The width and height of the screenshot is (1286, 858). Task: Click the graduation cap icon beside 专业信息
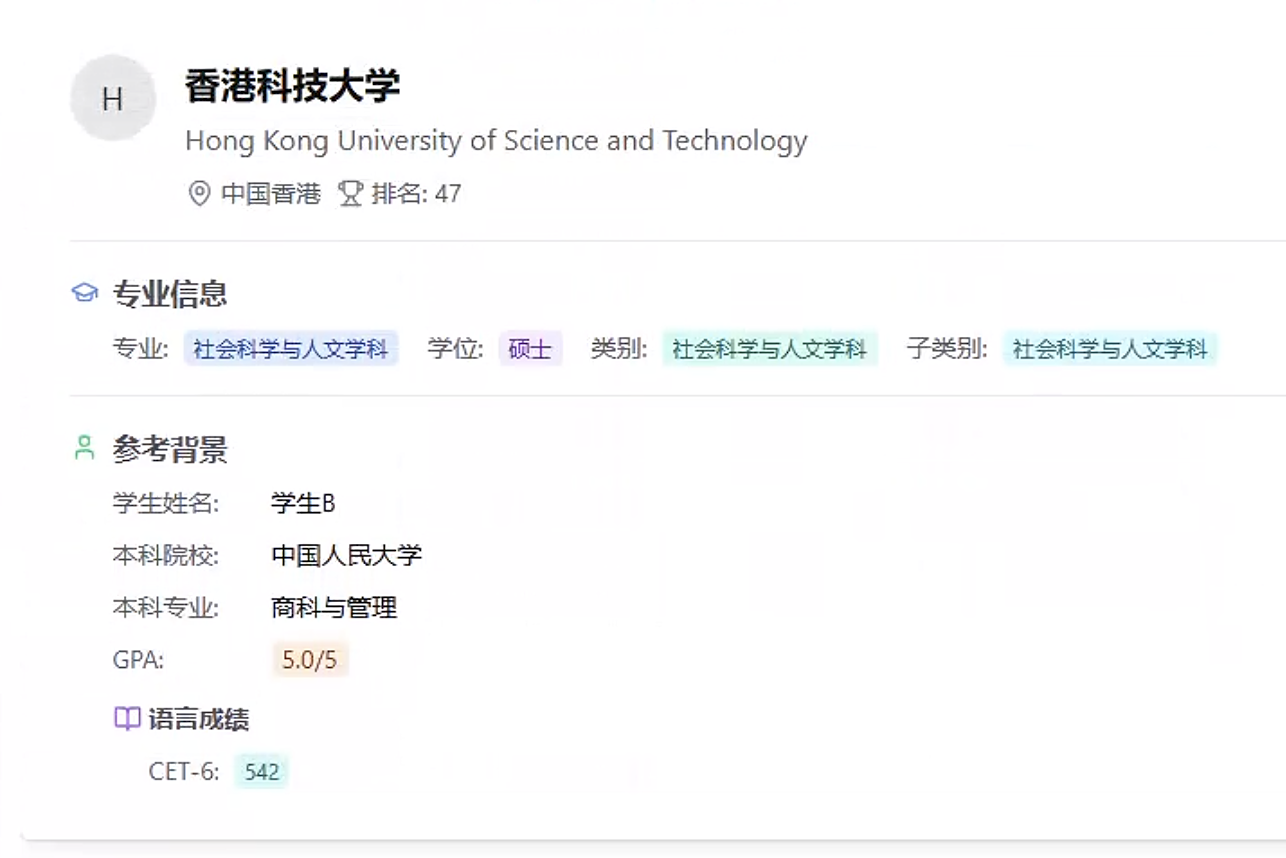pyautogui.click(x=85, y=293)
